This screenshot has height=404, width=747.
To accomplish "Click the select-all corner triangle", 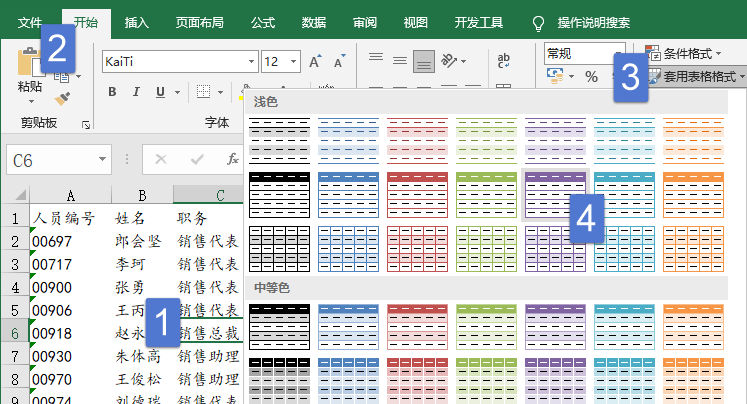I will [20, 195].
